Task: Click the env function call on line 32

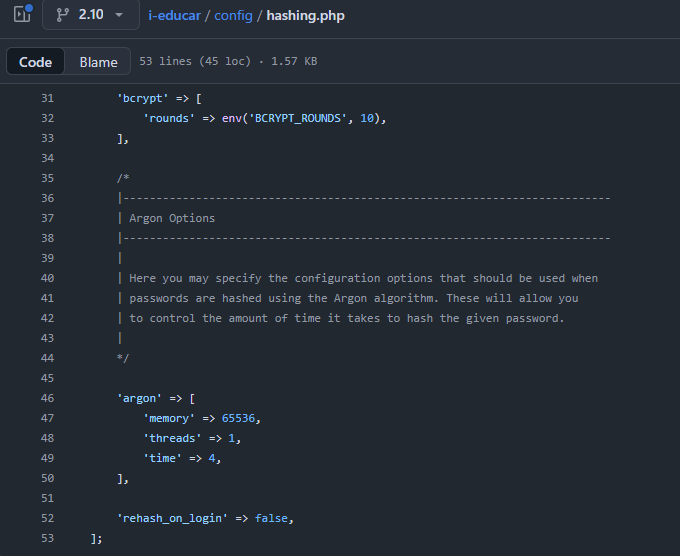Action: tap(232, 118)
